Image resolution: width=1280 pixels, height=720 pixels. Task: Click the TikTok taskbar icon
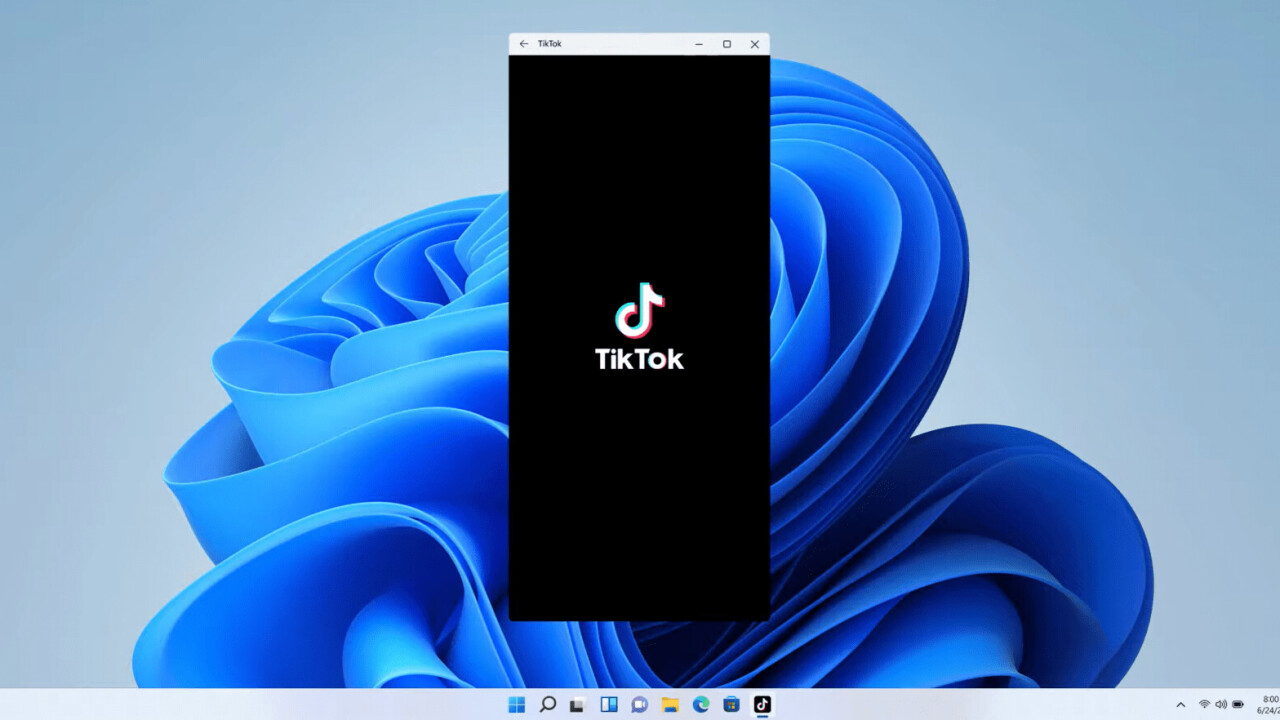762,705
